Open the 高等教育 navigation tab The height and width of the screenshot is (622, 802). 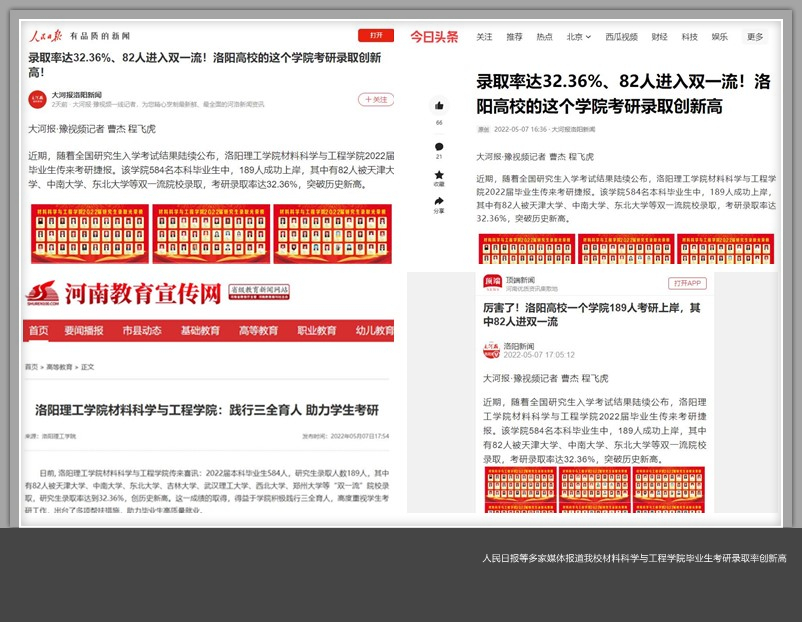(258, 331)
